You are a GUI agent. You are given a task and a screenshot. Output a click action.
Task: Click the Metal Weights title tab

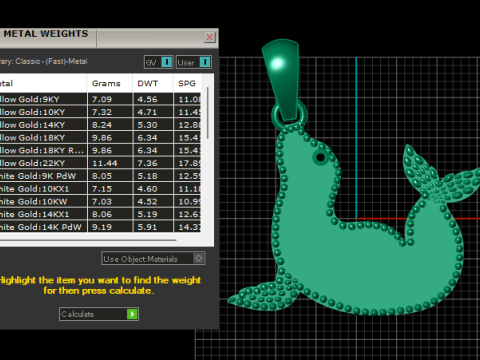(x=46, y=34)
